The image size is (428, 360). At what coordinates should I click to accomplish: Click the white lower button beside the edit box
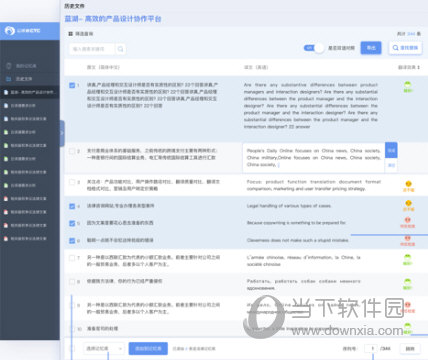391,165
